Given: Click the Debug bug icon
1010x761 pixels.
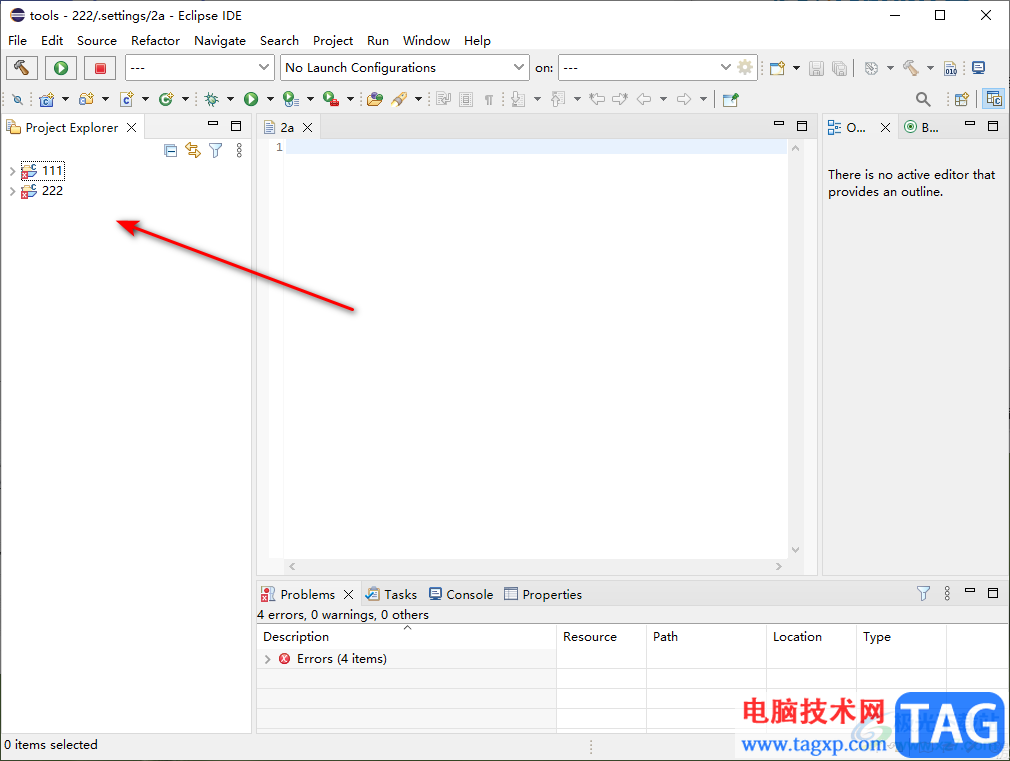Looking at the screenshot, I should coord(211,99).
